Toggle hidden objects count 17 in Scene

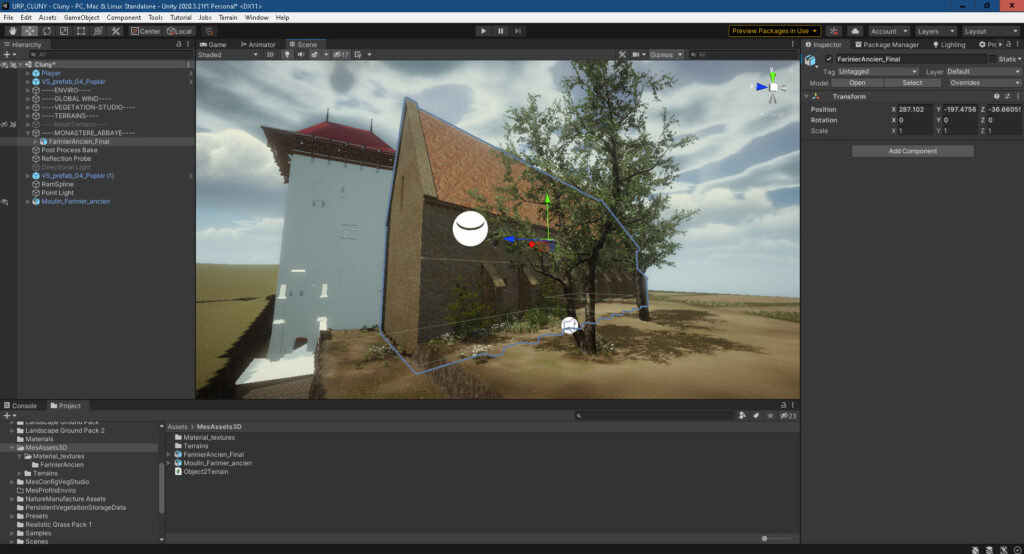click(341, 55)
